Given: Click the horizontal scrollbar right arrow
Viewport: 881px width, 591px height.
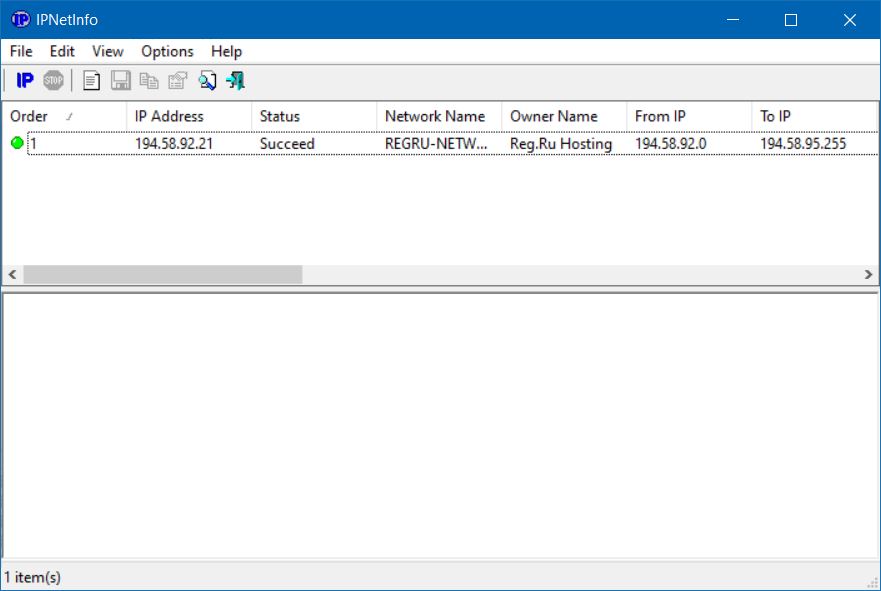Looking at the screenshot, I should tap(868, 274).
